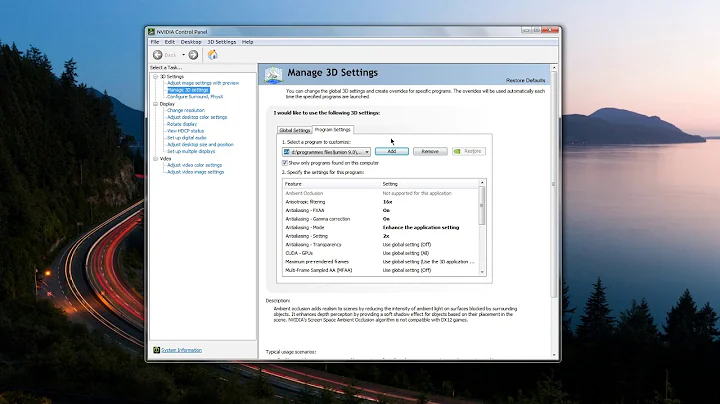Open Set up digital audio task
The width and height of the screenshot is (720, 404).
(x=187, y=138)
